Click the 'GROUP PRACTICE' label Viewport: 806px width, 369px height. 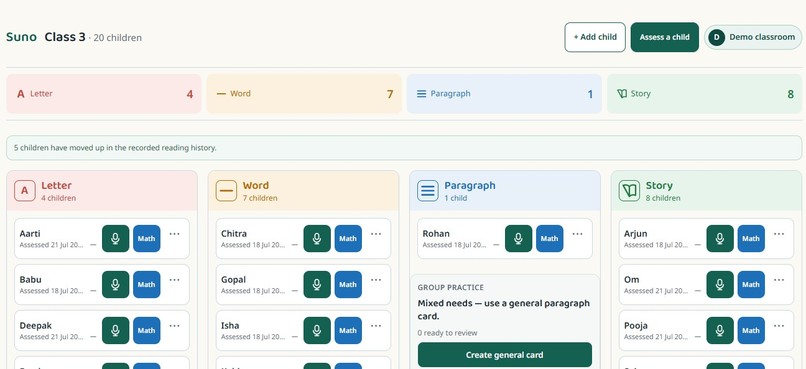click(x=450, y=287)
